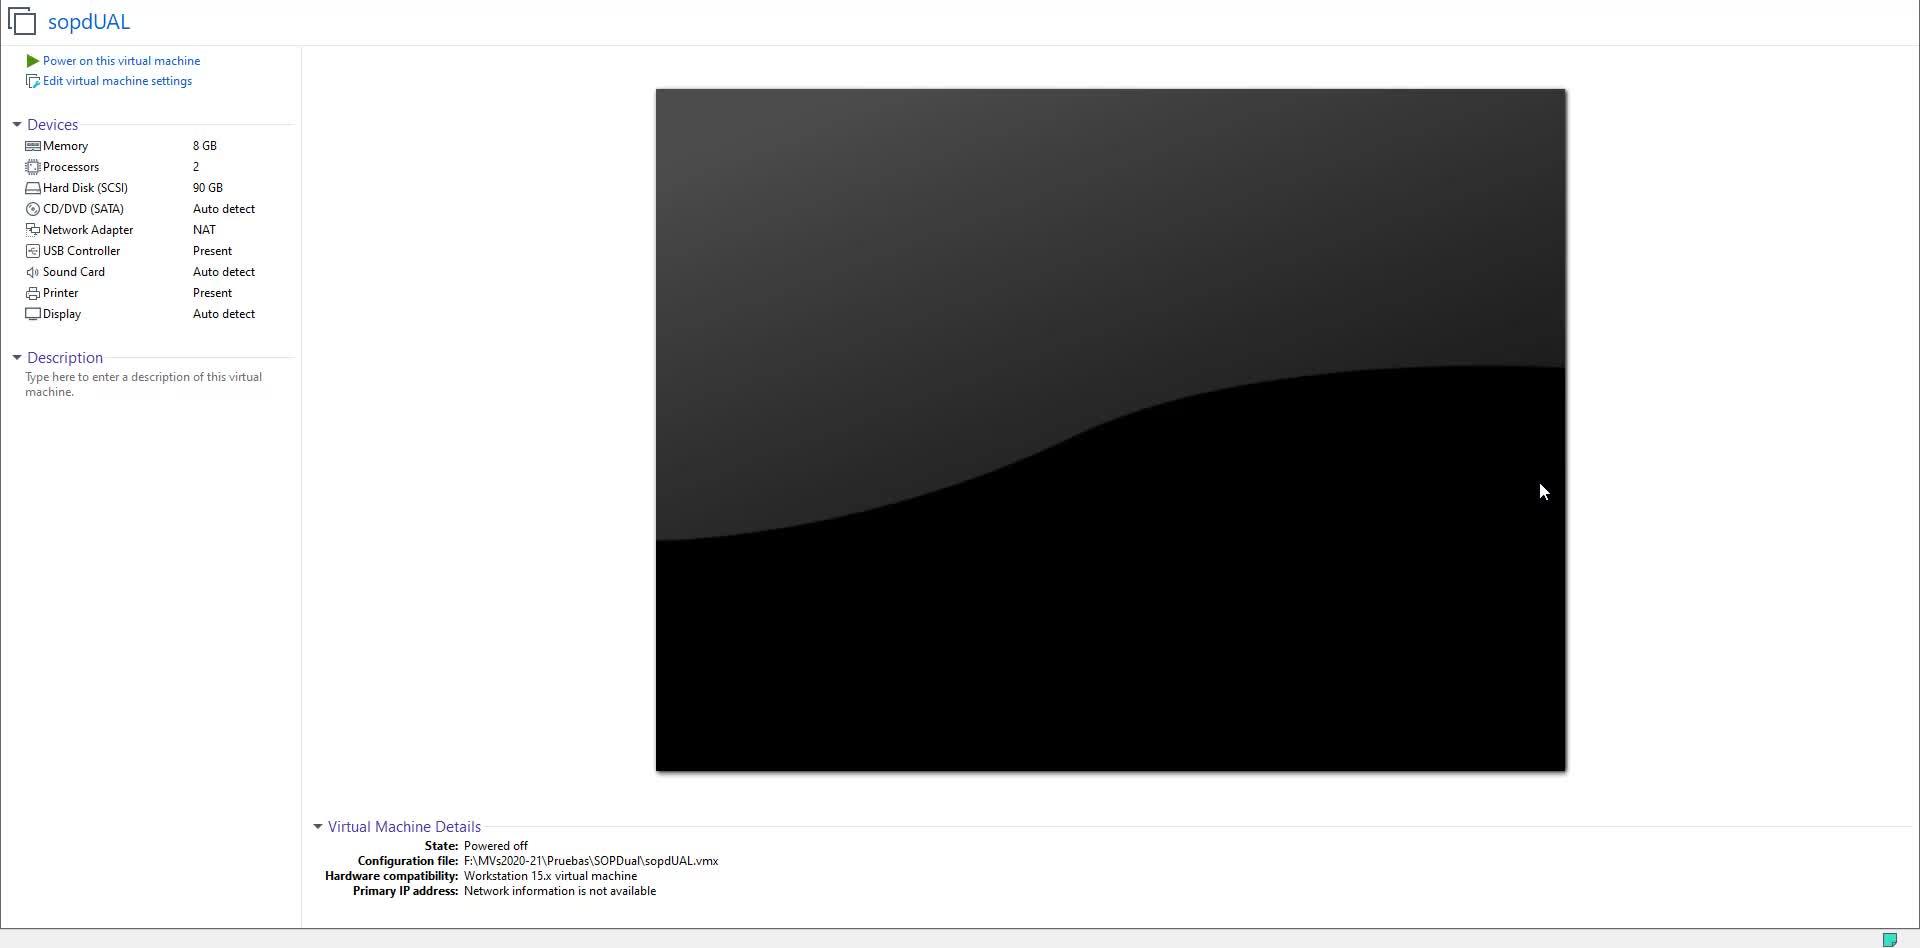Click the green Power on play icon
The image size is (1920, 948).
pos(32,61)
